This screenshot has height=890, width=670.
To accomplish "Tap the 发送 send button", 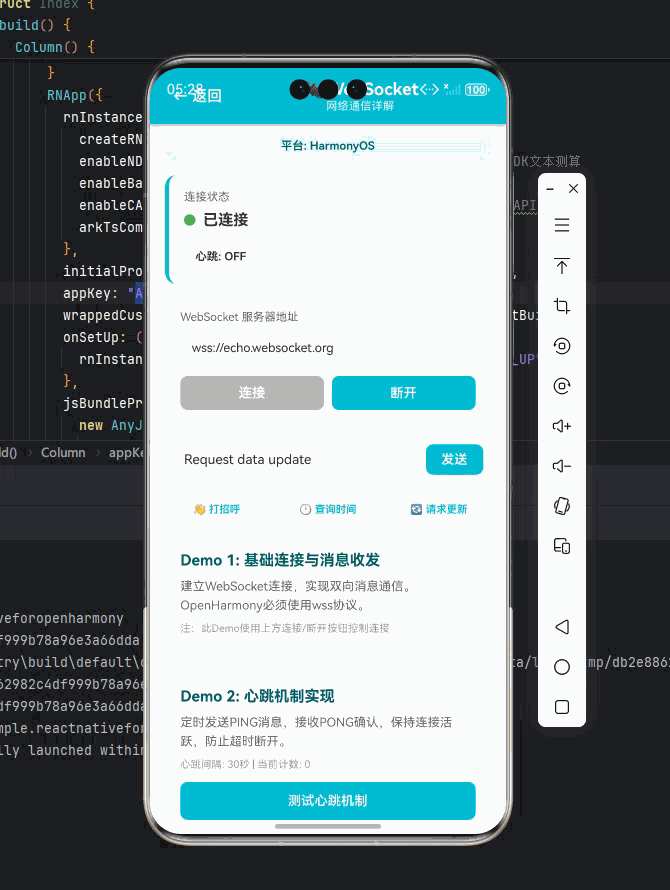I will 454,459.
